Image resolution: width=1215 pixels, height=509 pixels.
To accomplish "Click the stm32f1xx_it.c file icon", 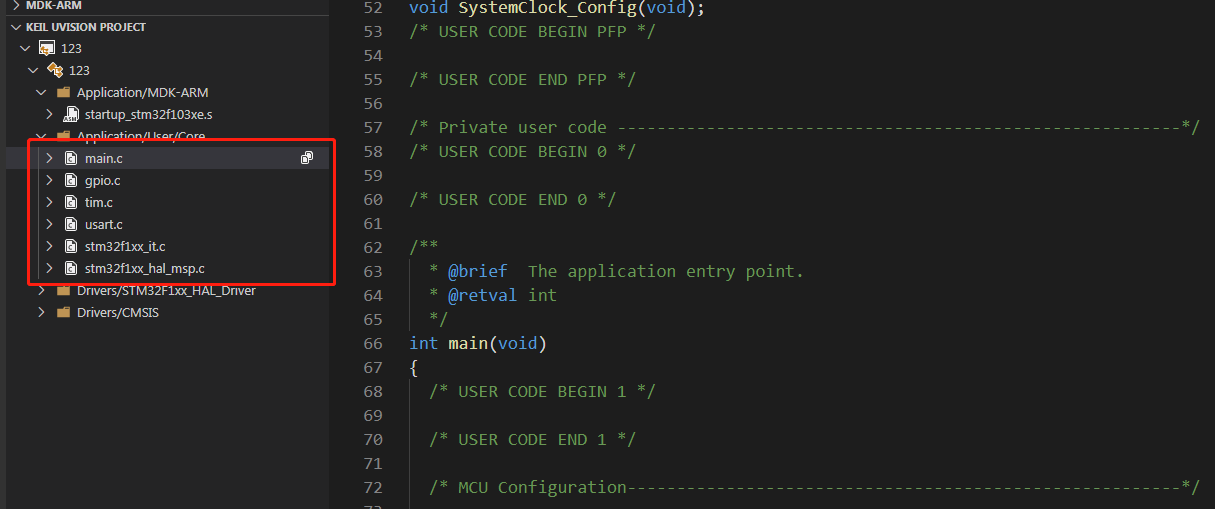I will tap(71, 246).
